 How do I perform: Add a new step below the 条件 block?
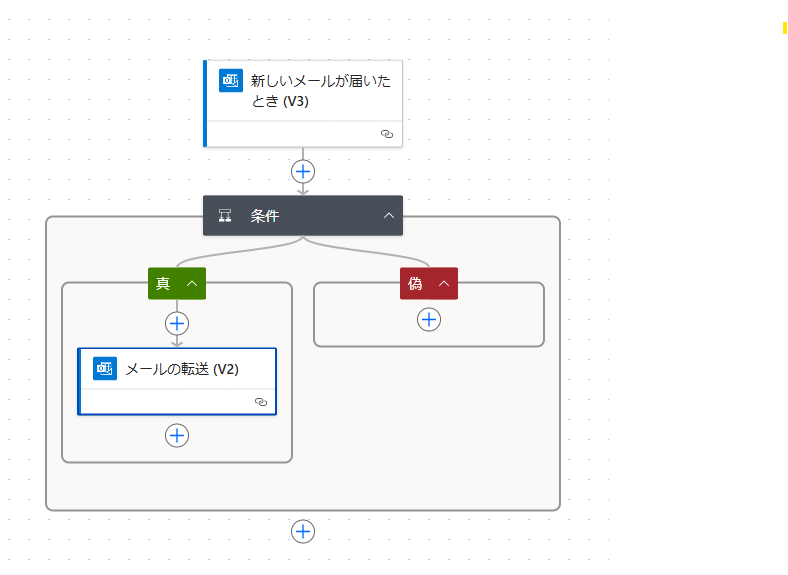click(x=303, y=532)
